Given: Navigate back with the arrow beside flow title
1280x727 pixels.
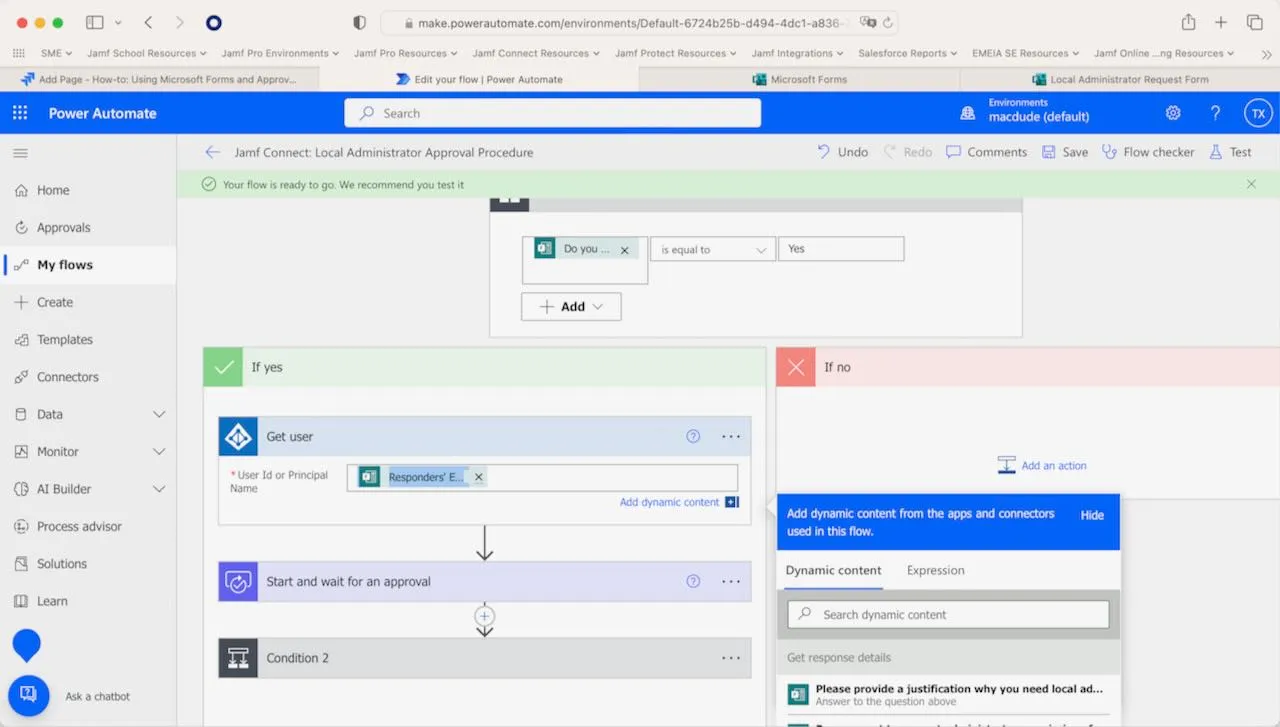Looking at the screenshot, I should pos(212,152).
